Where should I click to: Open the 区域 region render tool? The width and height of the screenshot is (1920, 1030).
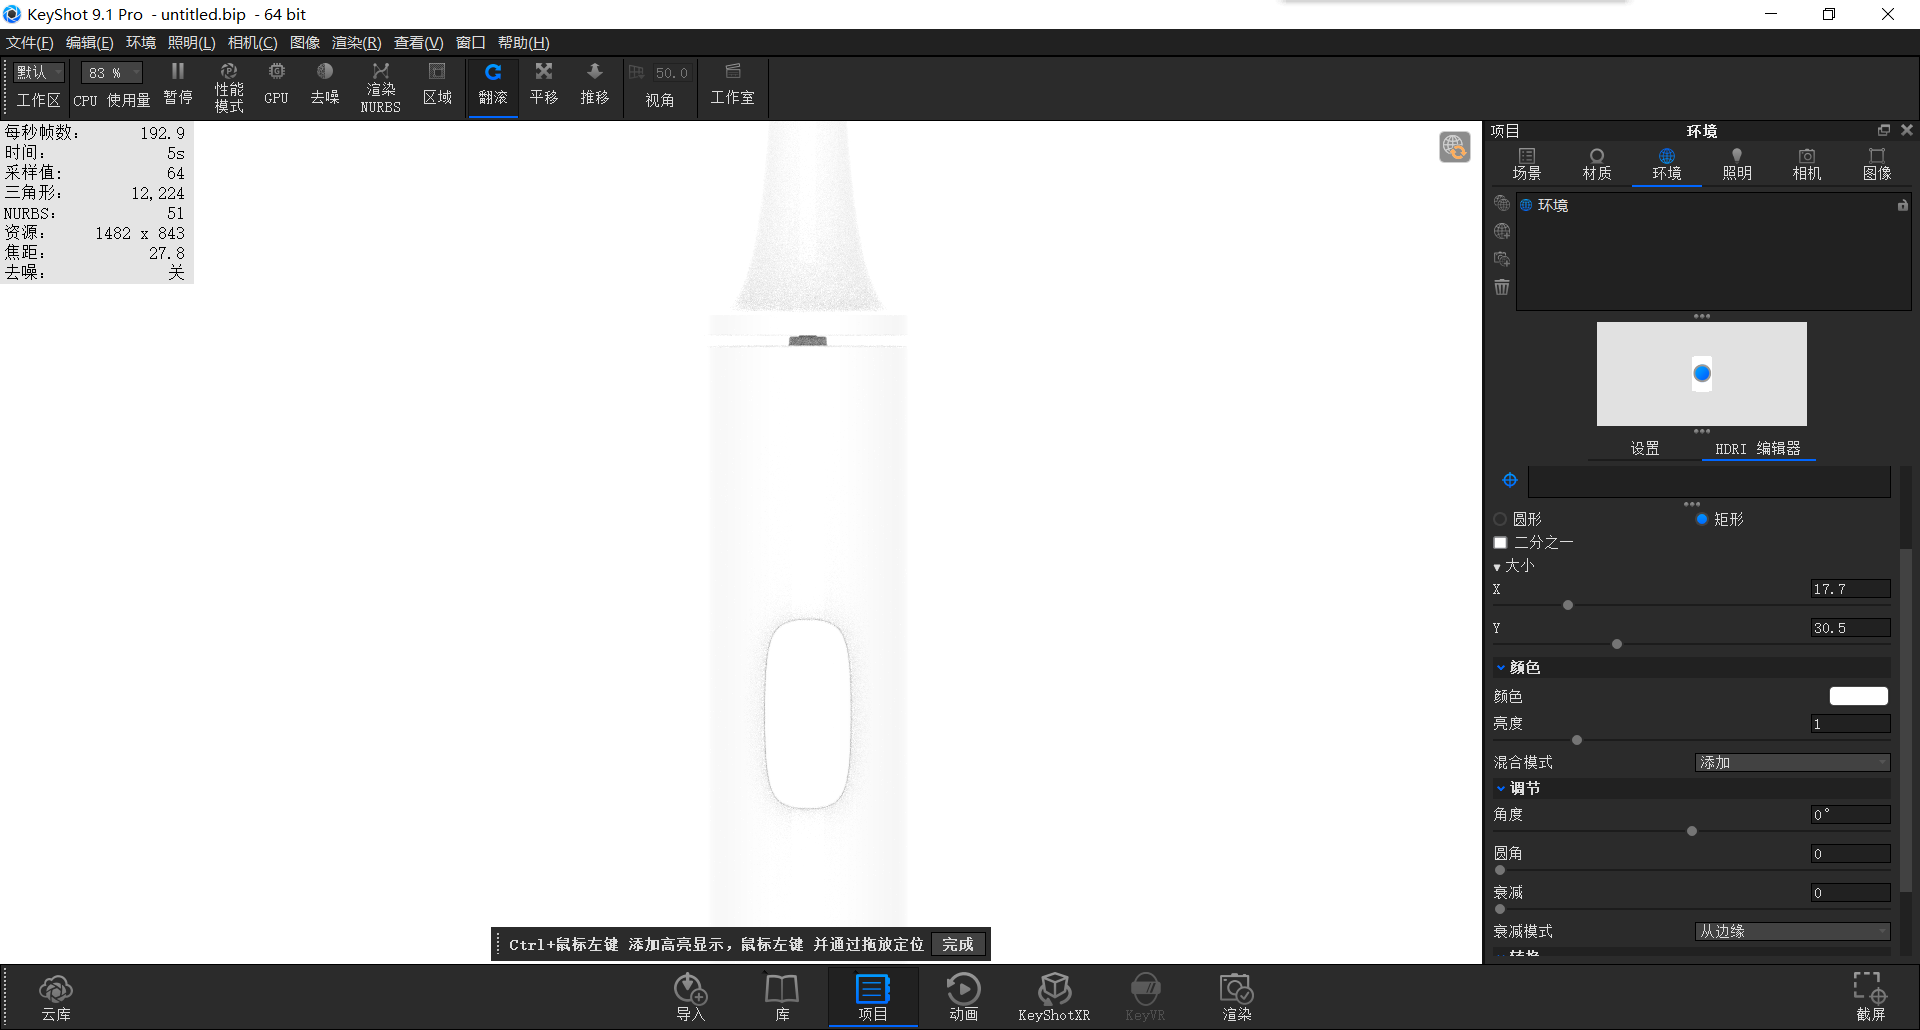pyautogui.click(x=437, y=85)
